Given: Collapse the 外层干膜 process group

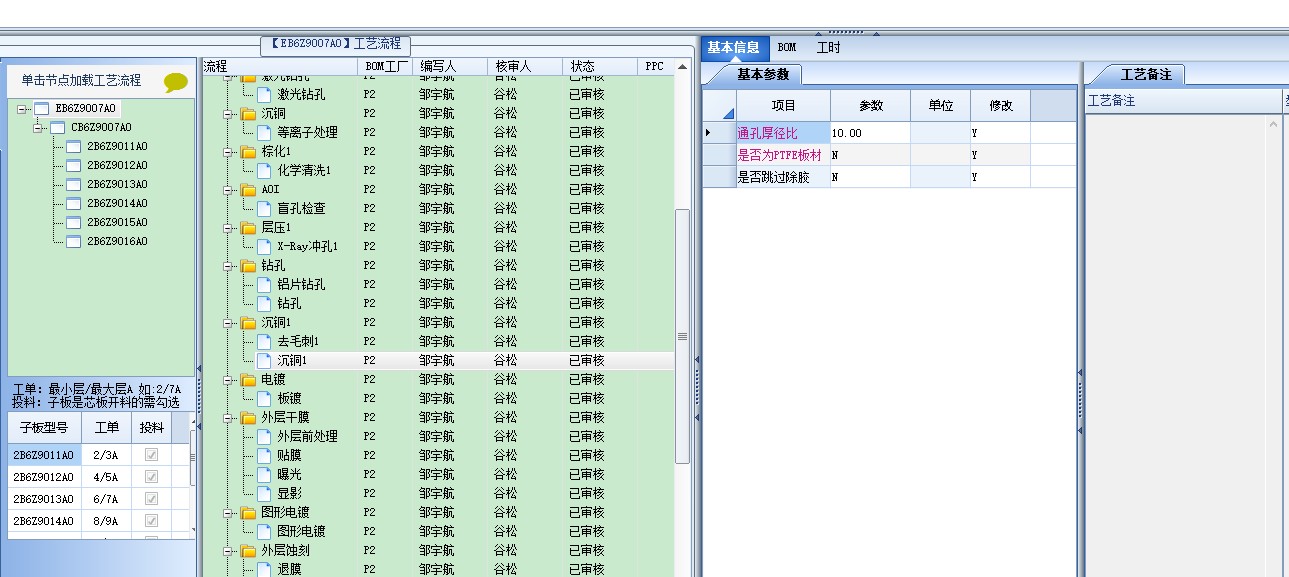Looking at the screenshot, I should click(x=229, y=417).
